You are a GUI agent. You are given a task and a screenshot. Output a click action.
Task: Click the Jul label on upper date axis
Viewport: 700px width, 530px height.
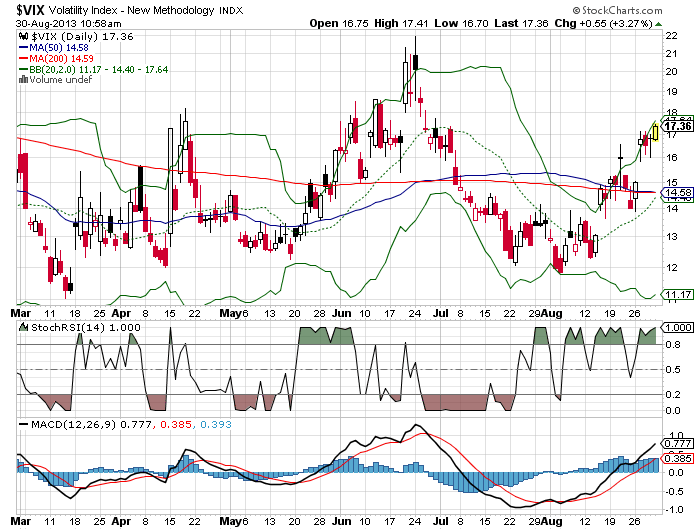[441, 313]
